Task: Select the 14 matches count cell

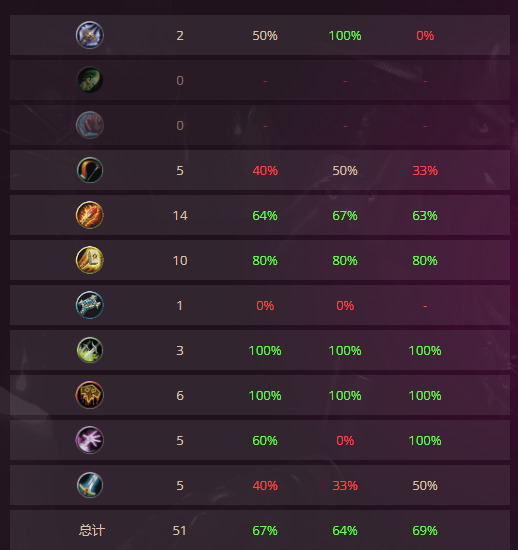Action: (x=180, y=215)
